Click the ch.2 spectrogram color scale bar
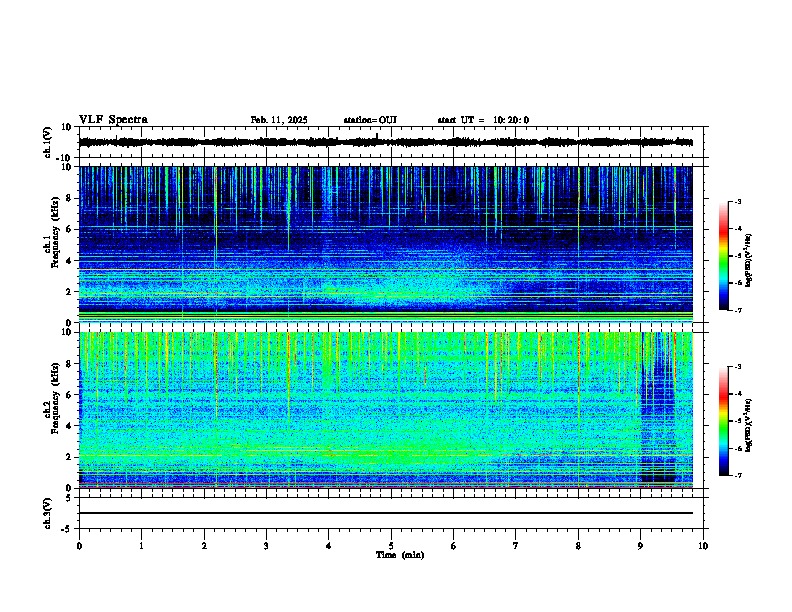The image size is (792, 612). [x=724, y=421]
